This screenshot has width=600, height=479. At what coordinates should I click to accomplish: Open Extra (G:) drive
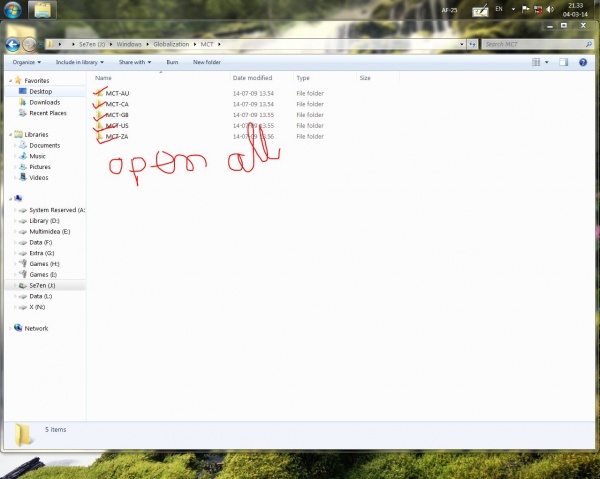[42, 253]
